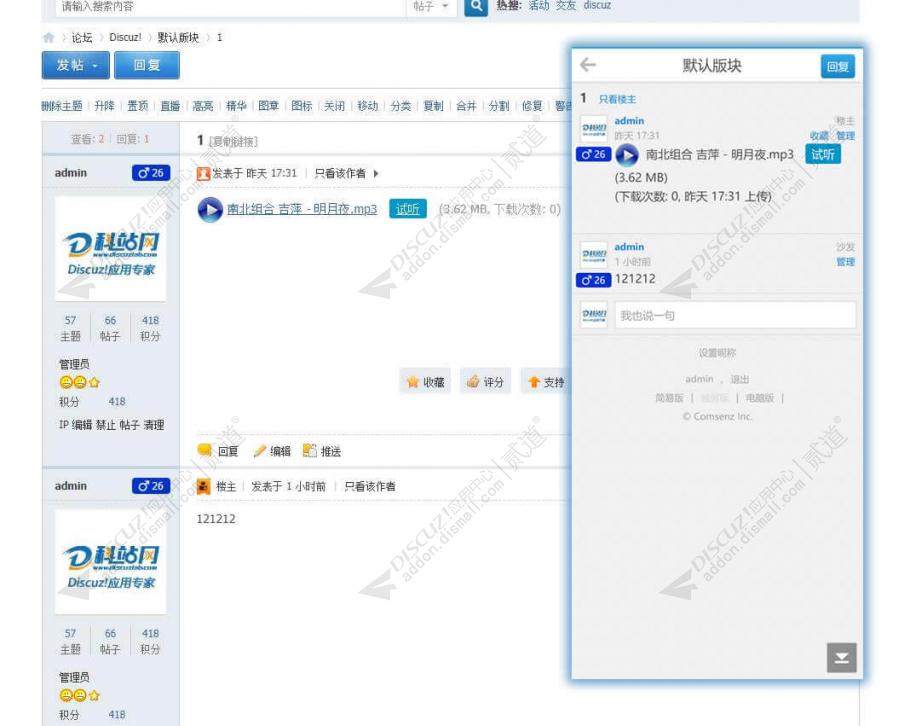Click 禁止 in the first admin's tools row
Image resolution: width=910 pixels, height=726 pixels.
106,425
